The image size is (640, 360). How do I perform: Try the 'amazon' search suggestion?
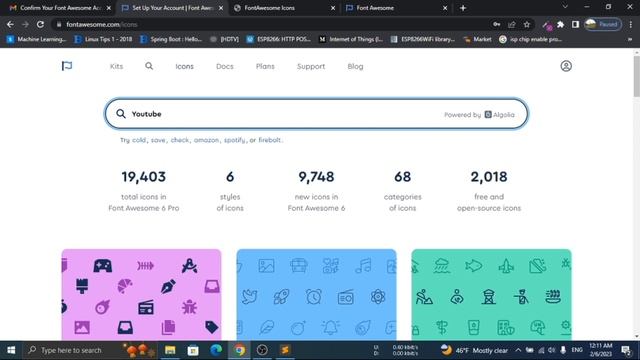click(206, 140)
